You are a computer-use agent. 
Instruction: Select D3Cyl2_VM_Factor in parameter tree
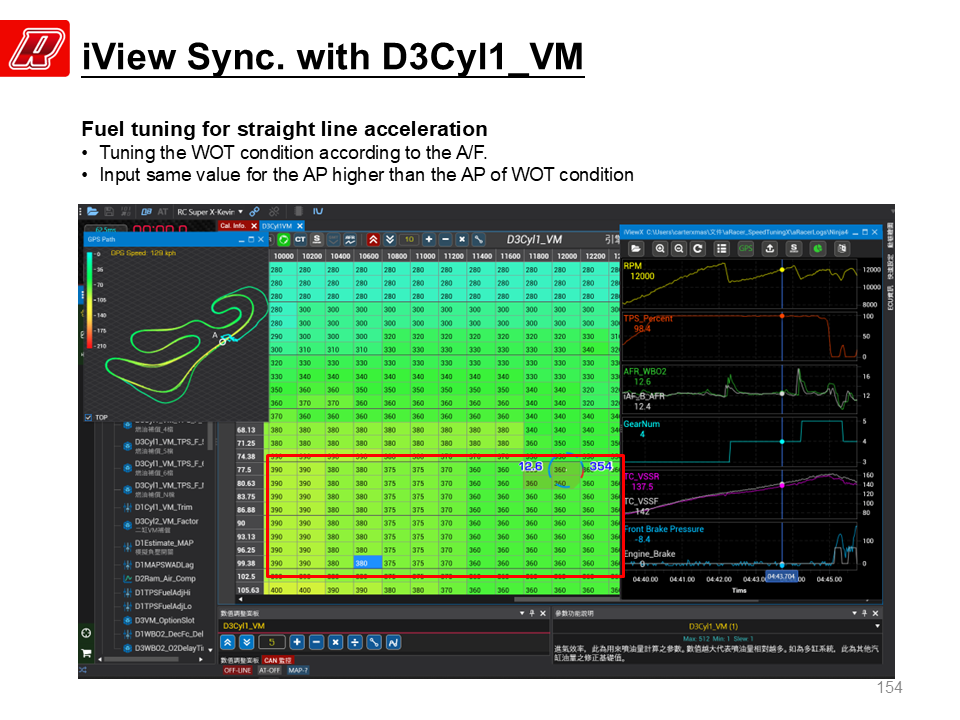tap(166, 521)
